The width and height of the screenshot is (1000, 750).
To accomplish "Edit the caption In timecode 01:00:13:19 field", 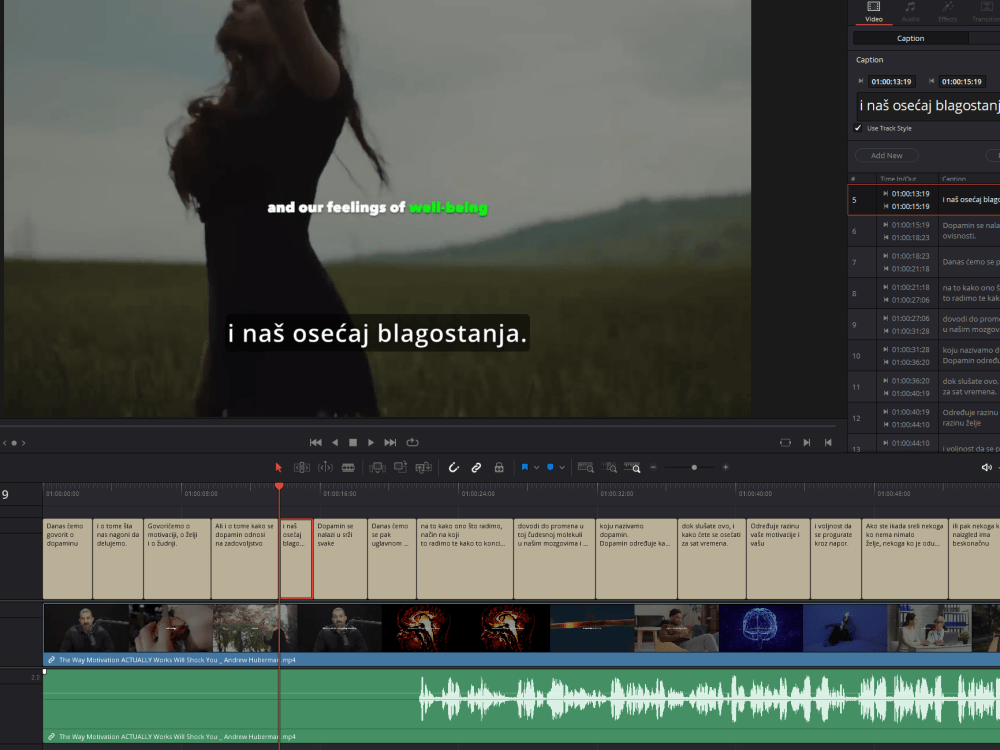I will tap(892, 82).
